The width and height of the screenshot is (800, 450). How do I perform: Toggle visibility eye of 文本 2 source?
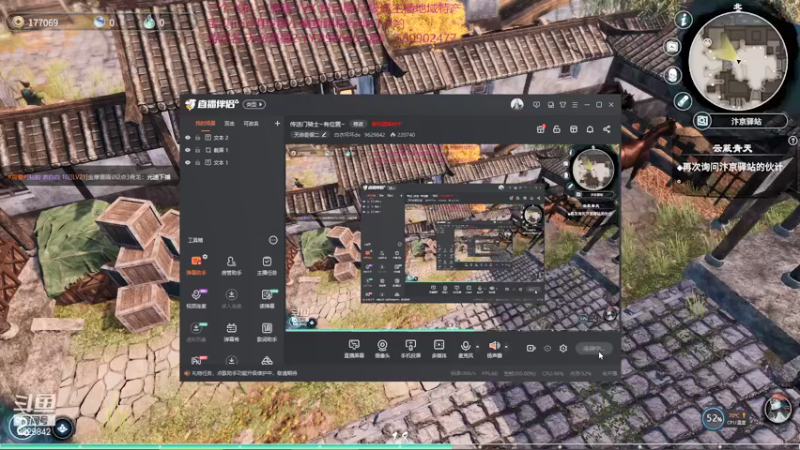click(188, 138)
